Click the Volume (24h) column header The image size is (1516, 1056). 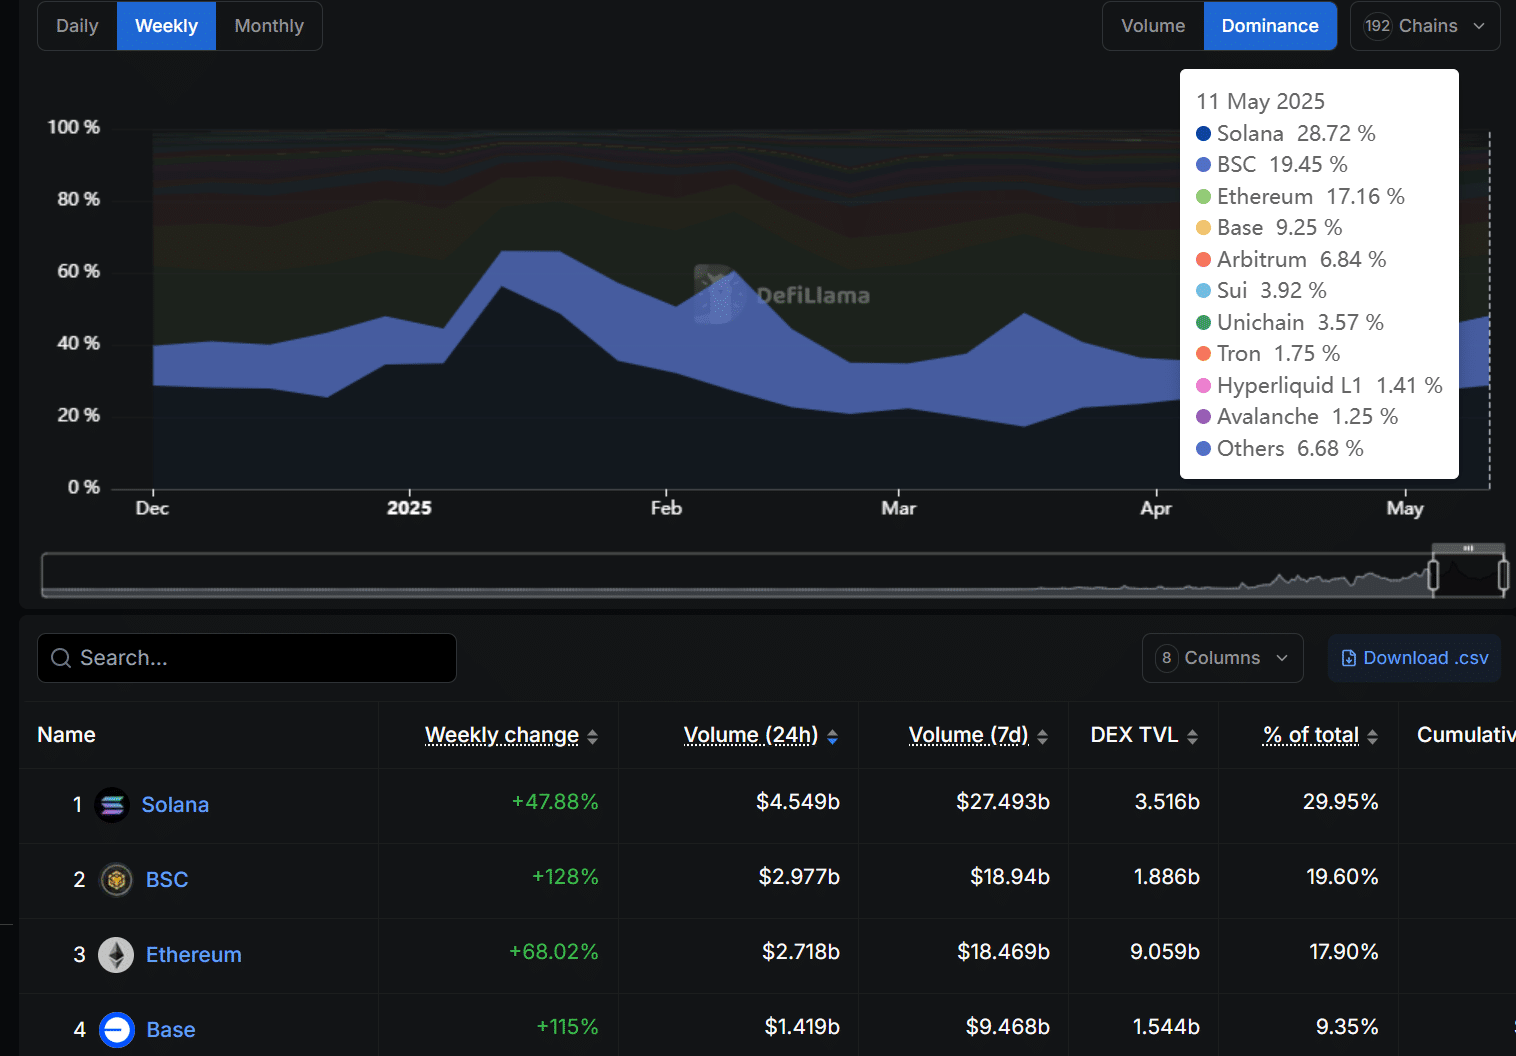751,735
